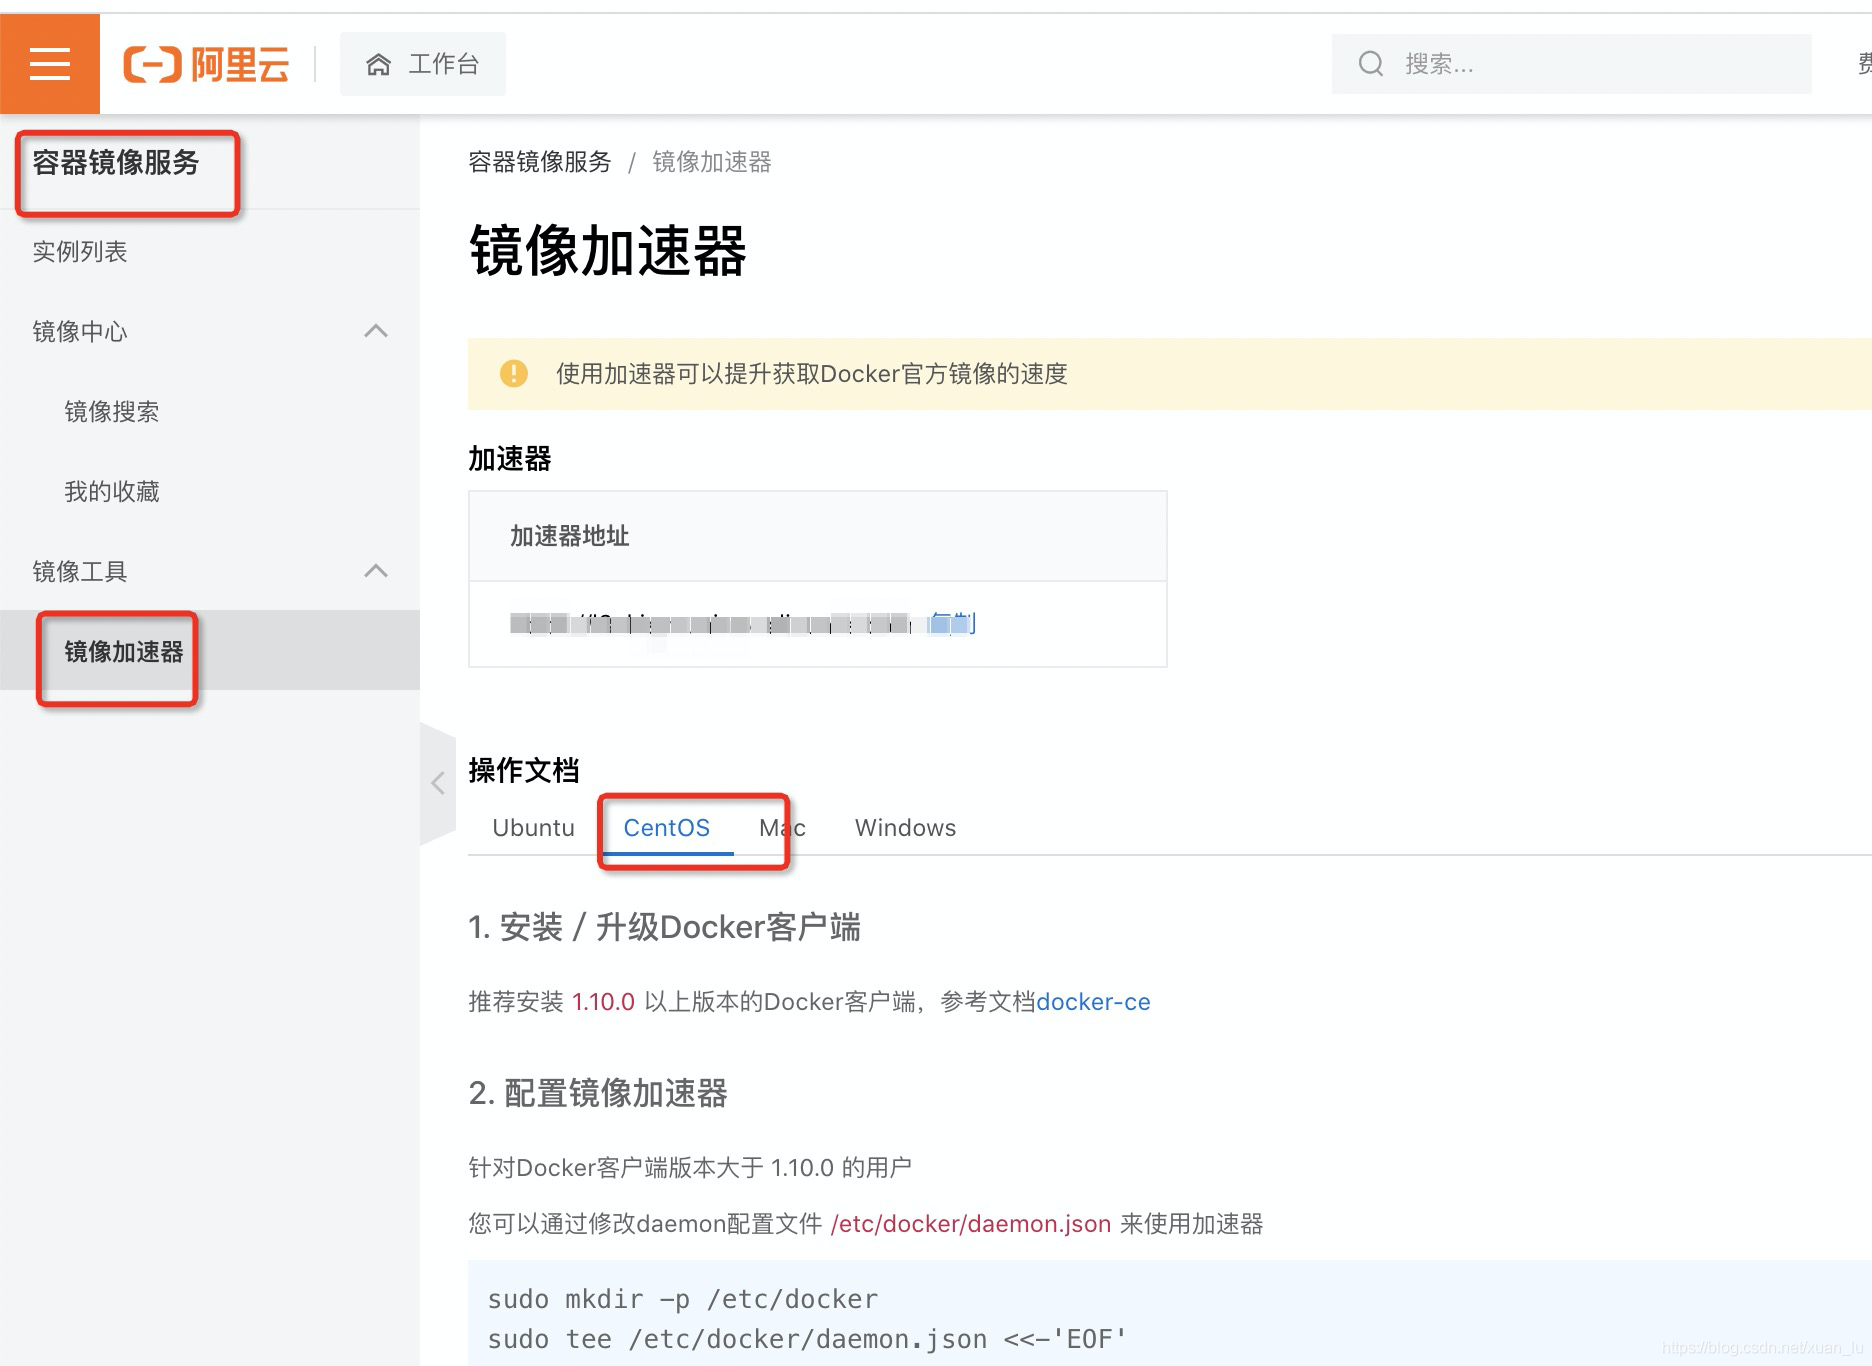Switch to the Ubuntu tab
The image size is (1872, 1366).
(x=534, y=828)
